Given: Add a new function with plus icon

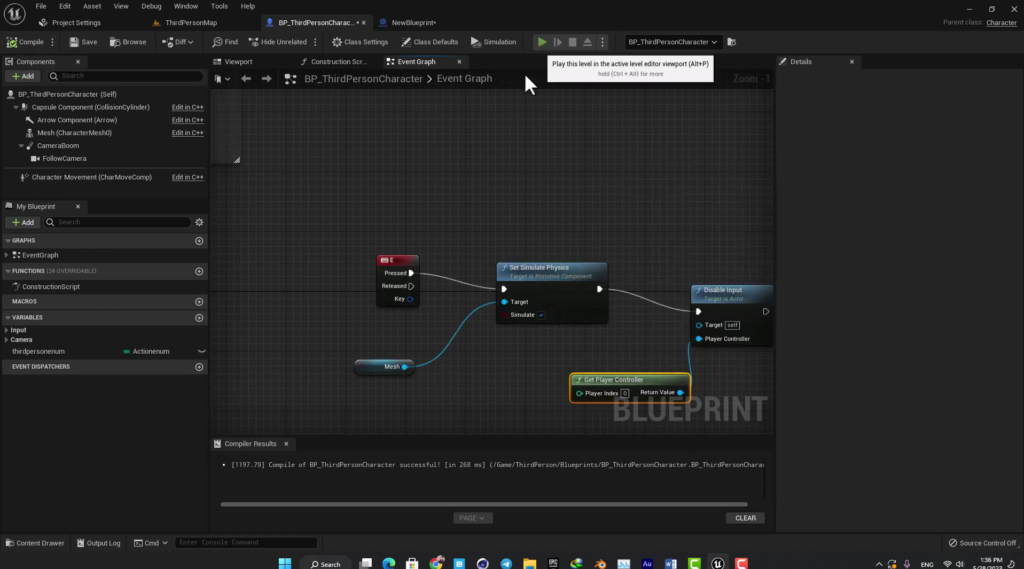Looking at the screenshot, I should coord(199,271).
